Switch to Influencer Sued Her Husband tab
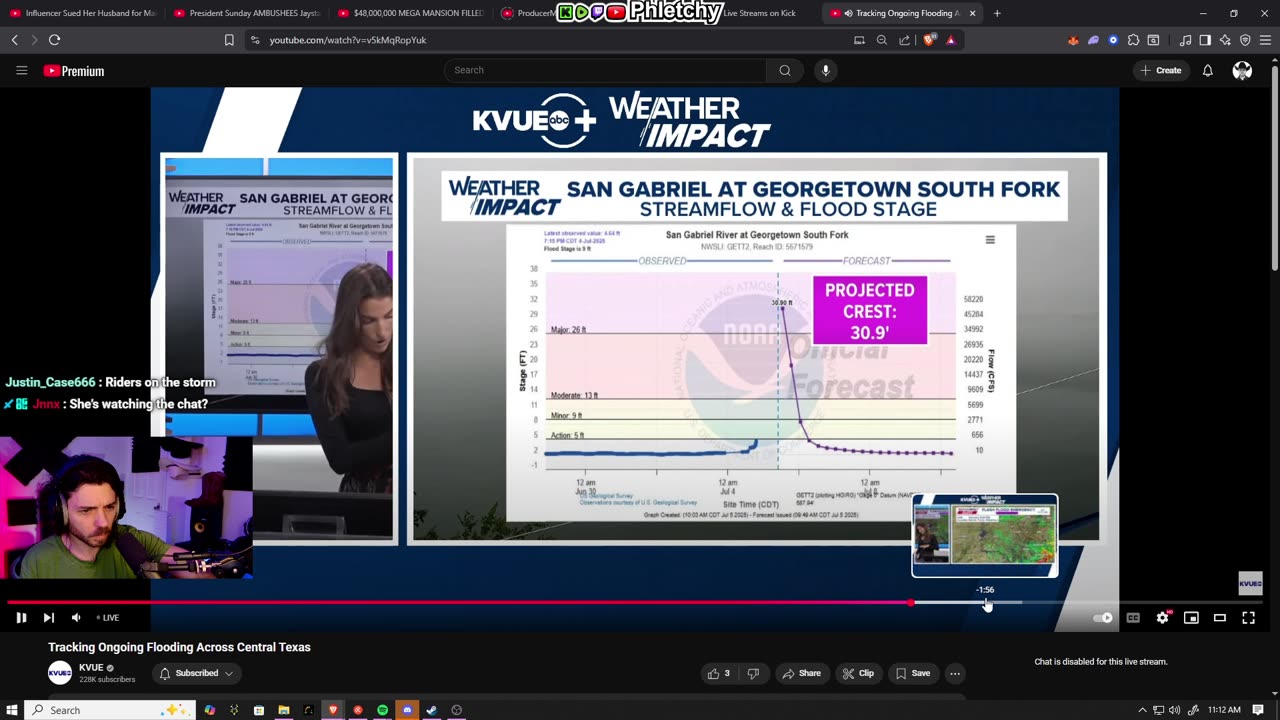The height and width of the screenshot is (720, 1280). [82, 13]
